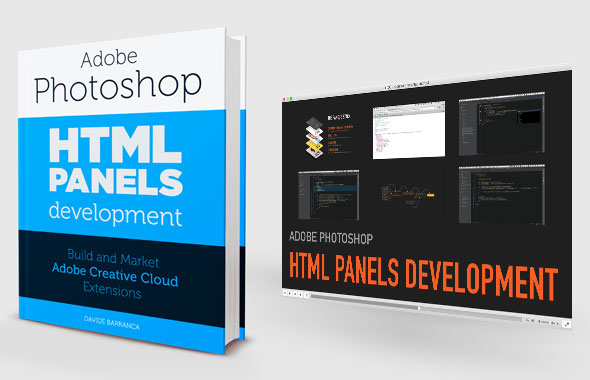Click the "Photoshop" title on the book cover

[x=118, y=86]
